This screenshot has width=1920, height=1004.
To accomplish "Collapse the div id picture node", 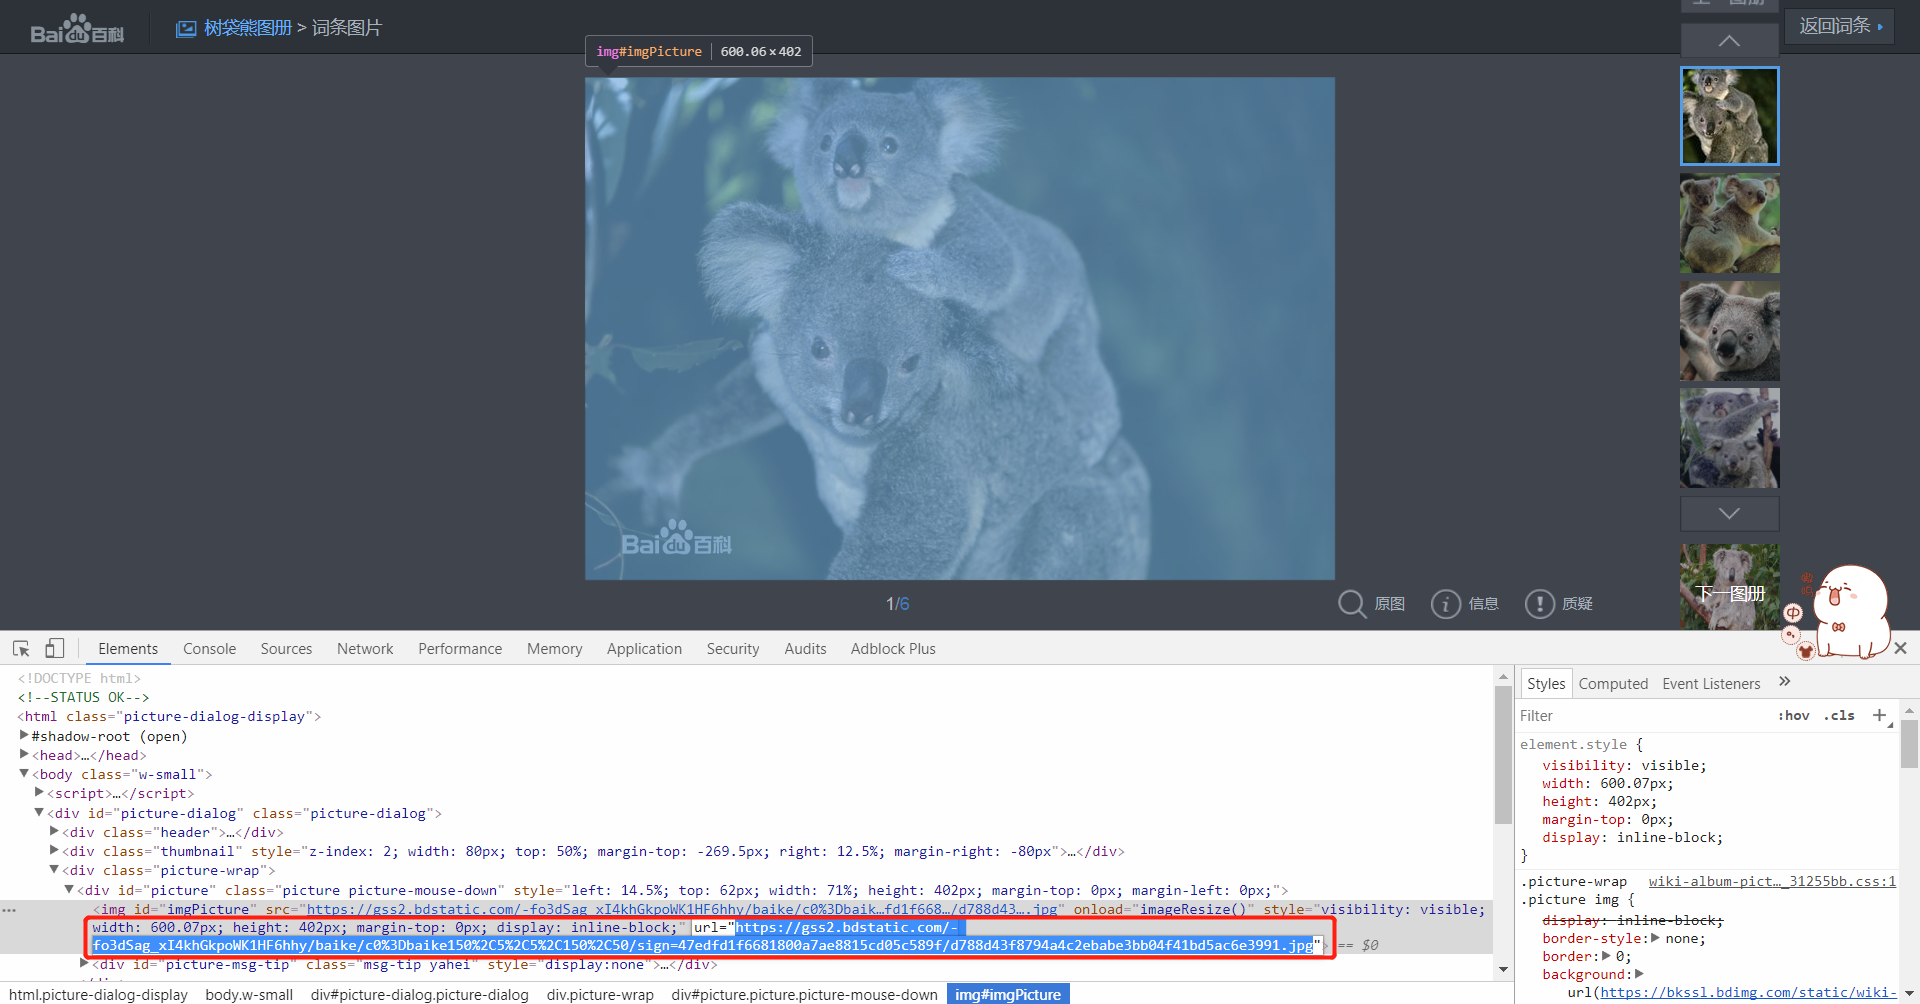I will coord(69,889).
